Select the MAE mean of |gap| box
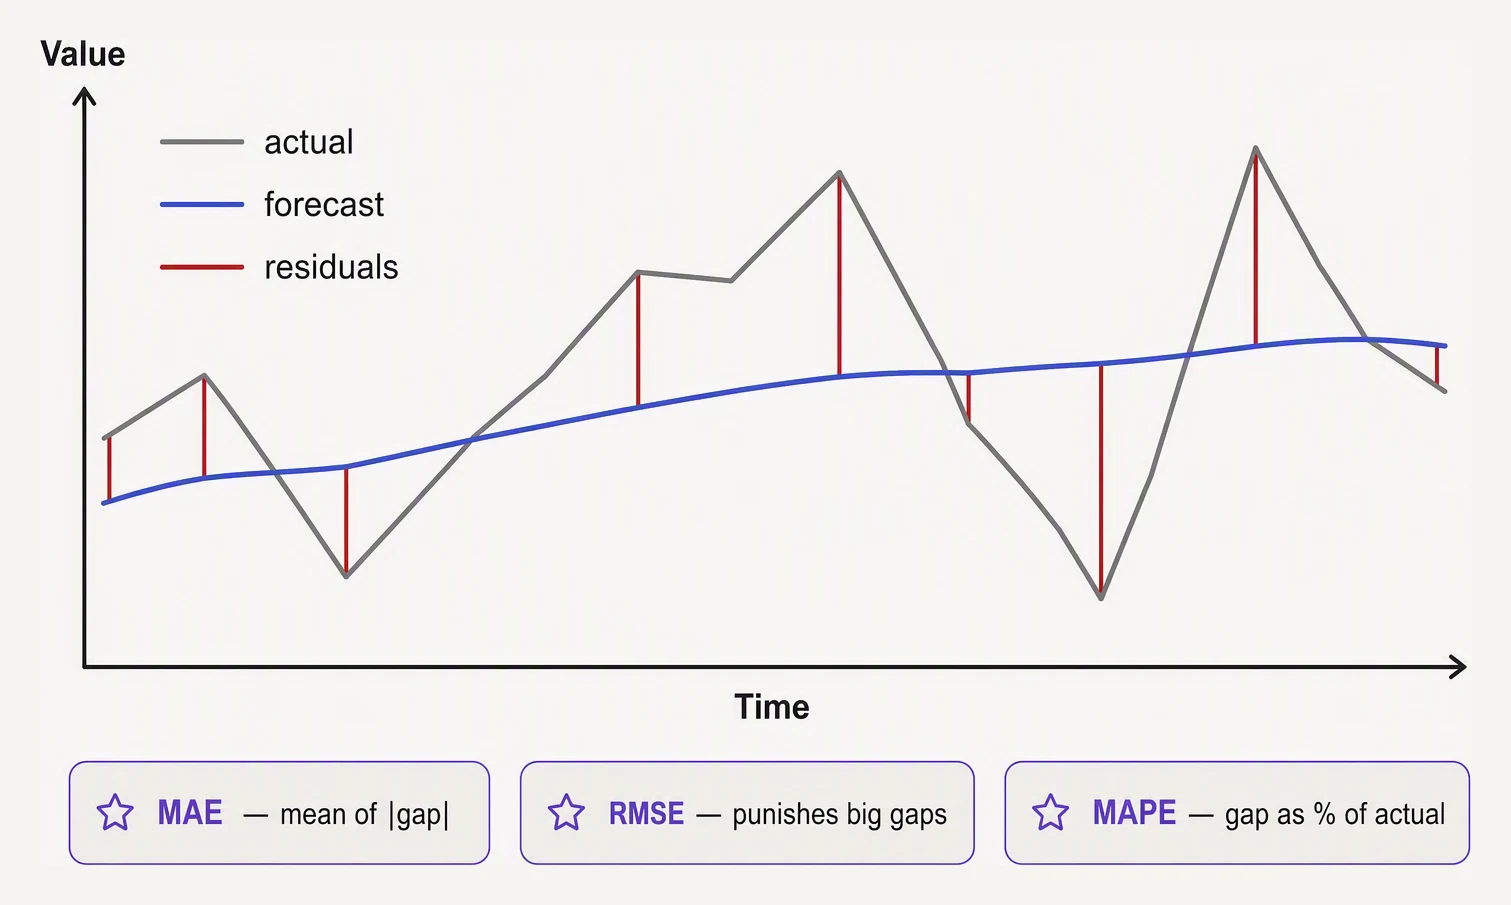The image size is (1511, 905). pos(279,812)
